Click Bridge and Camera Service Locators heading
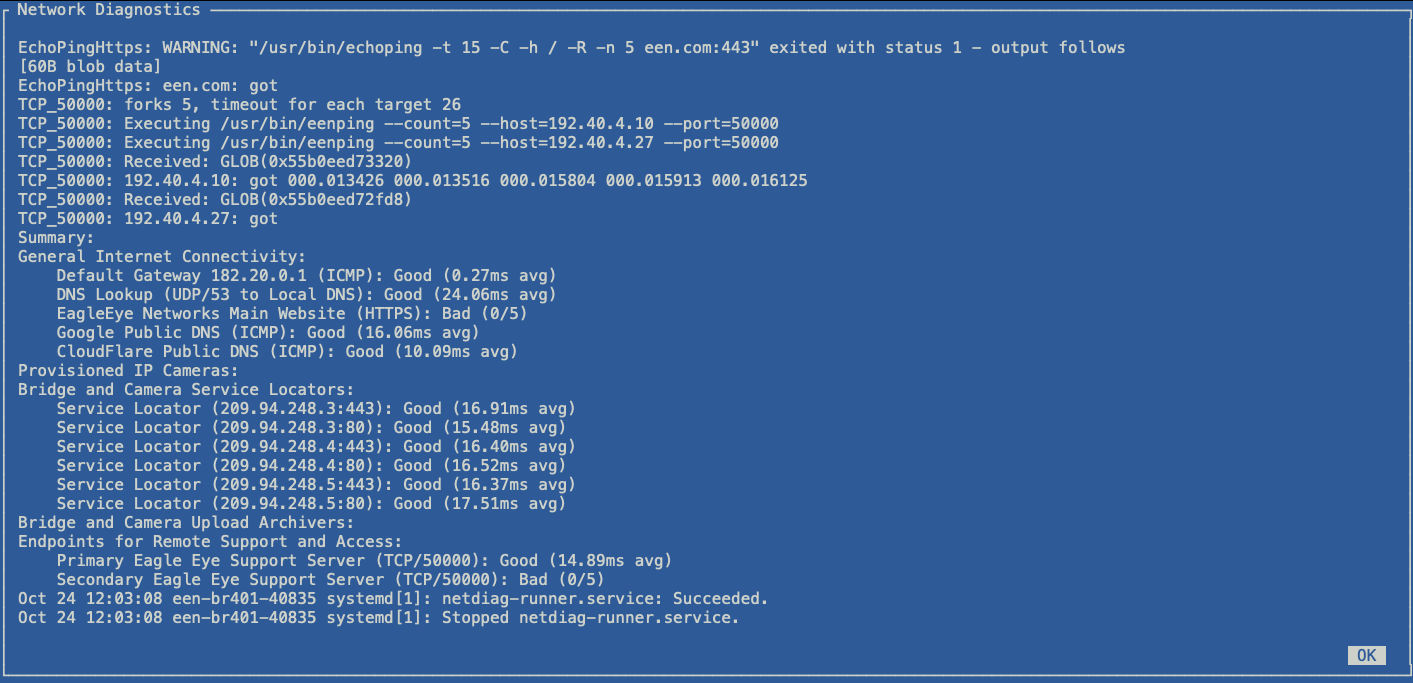The width and height of the screenshot is (1413, 683). [186, 390]
